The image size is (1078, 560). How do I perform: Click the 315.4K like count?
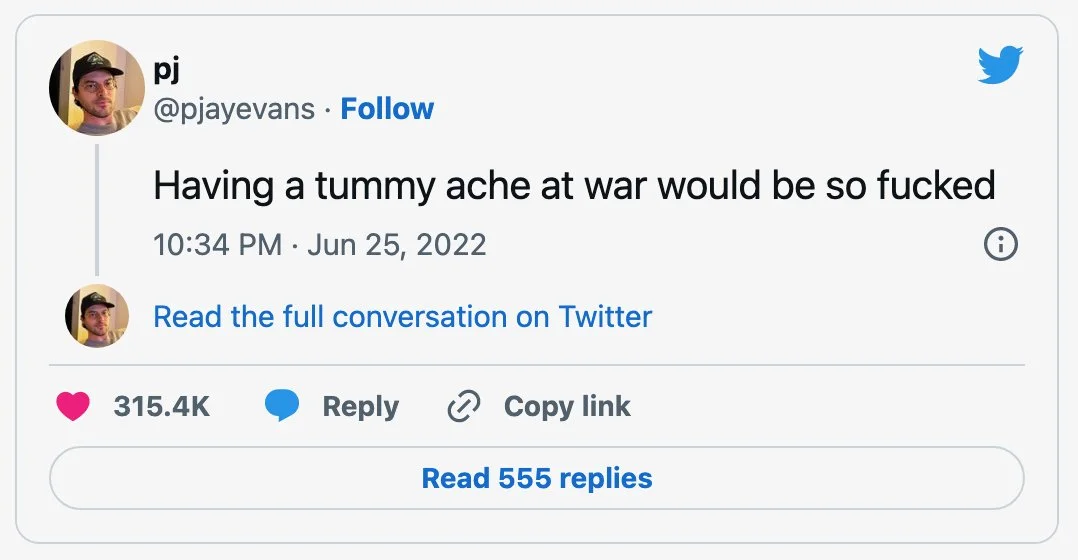tap(161, 406)
